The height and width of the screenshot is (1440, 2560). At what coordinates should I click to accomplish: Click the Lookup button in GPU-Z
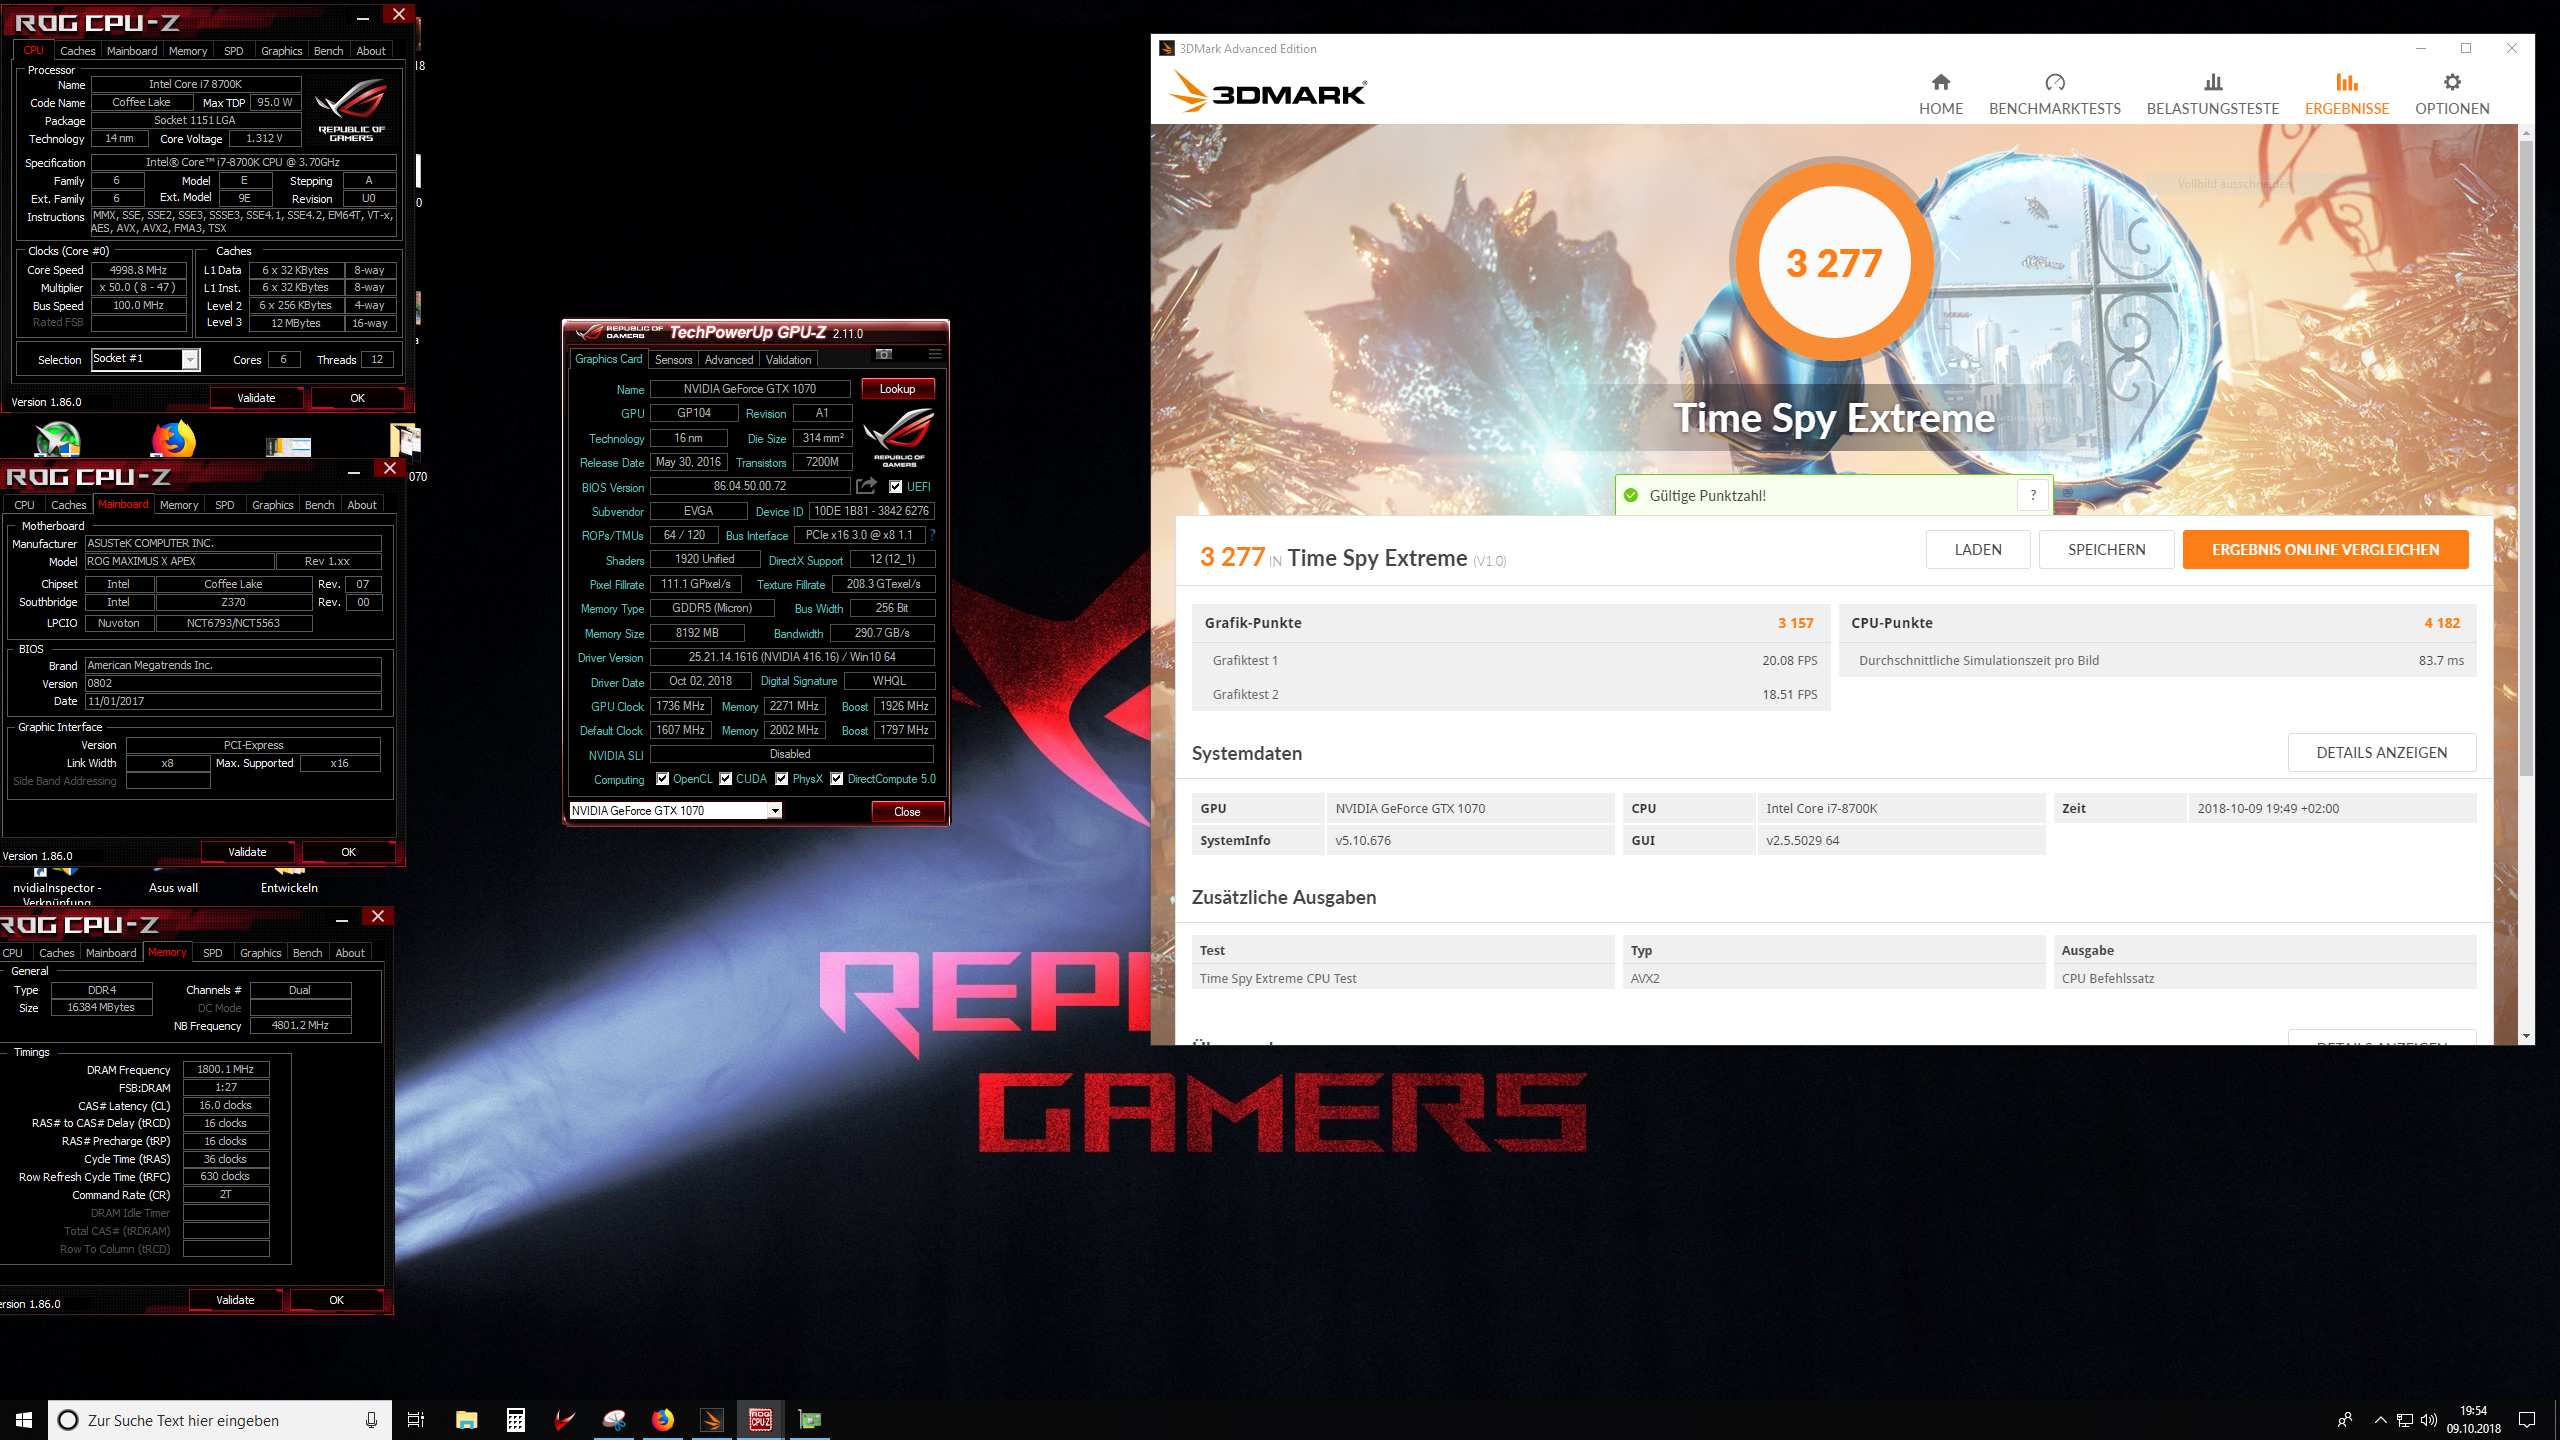[x=897, y=389]
